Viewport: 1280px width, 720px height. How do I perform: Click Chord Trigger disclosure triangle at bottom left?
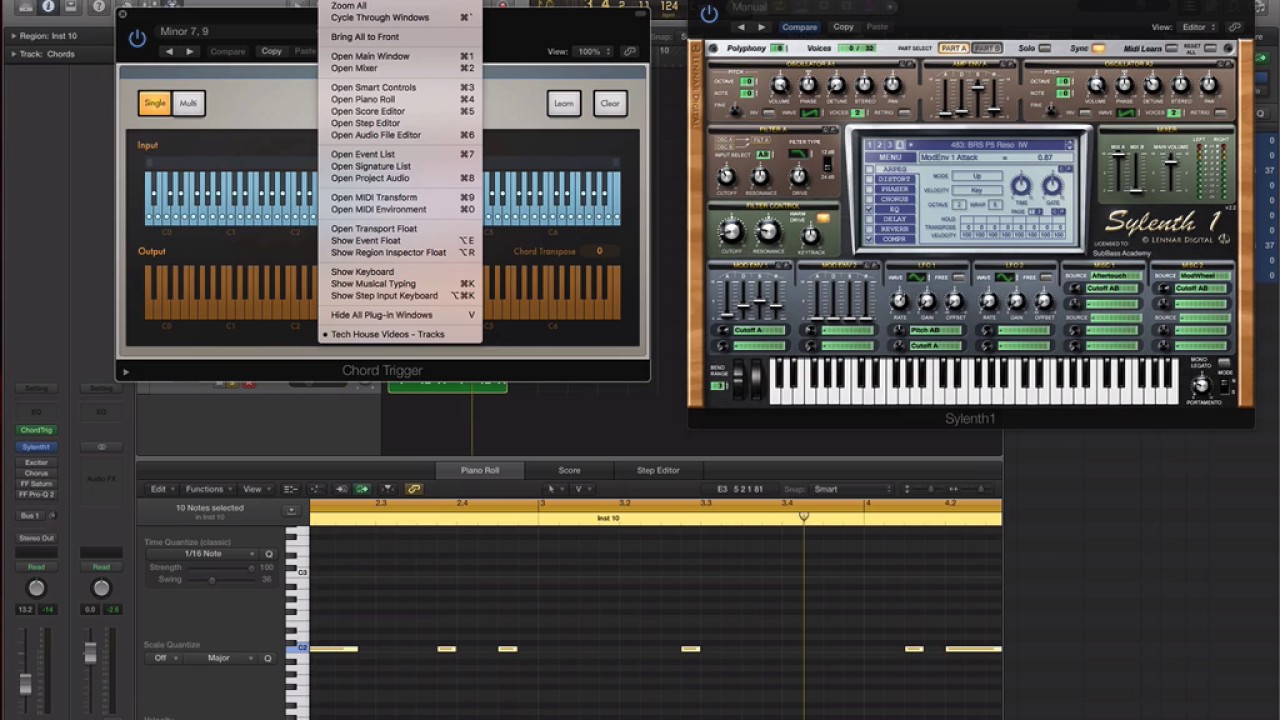pyautogui.click(x=126, y=371)
